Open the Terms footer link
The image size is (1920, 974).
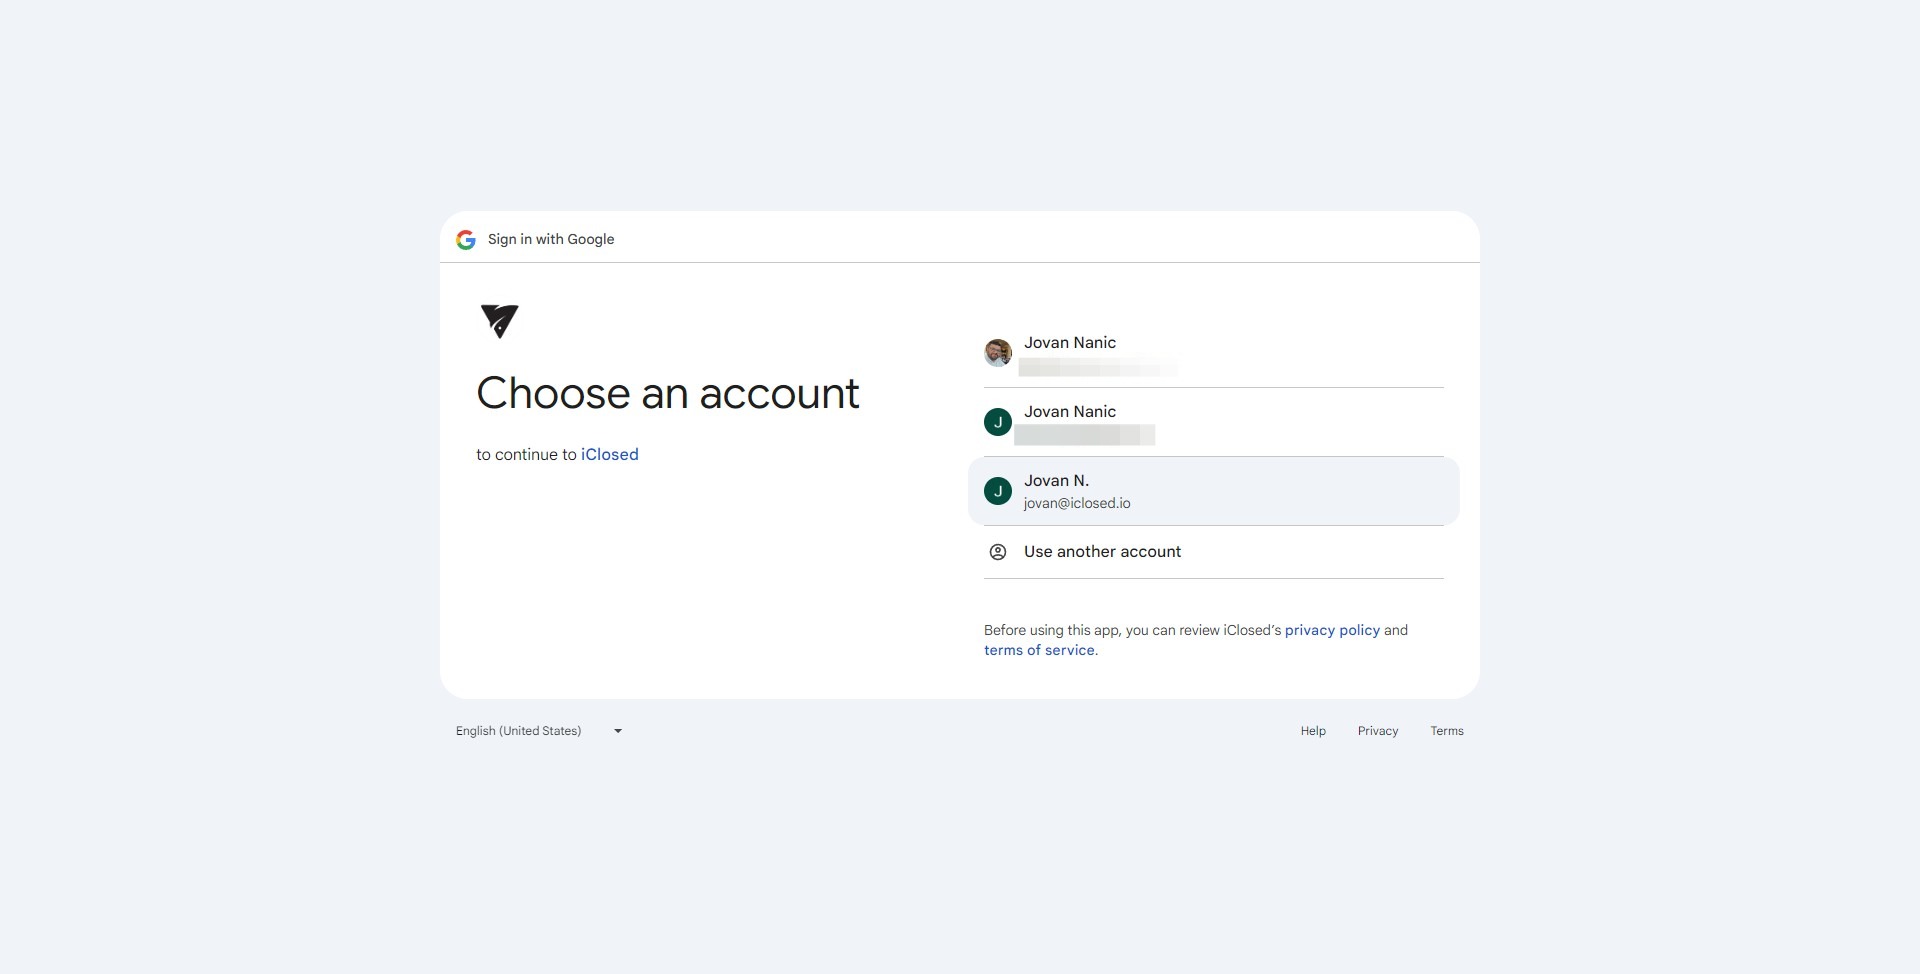(1447, 732)
